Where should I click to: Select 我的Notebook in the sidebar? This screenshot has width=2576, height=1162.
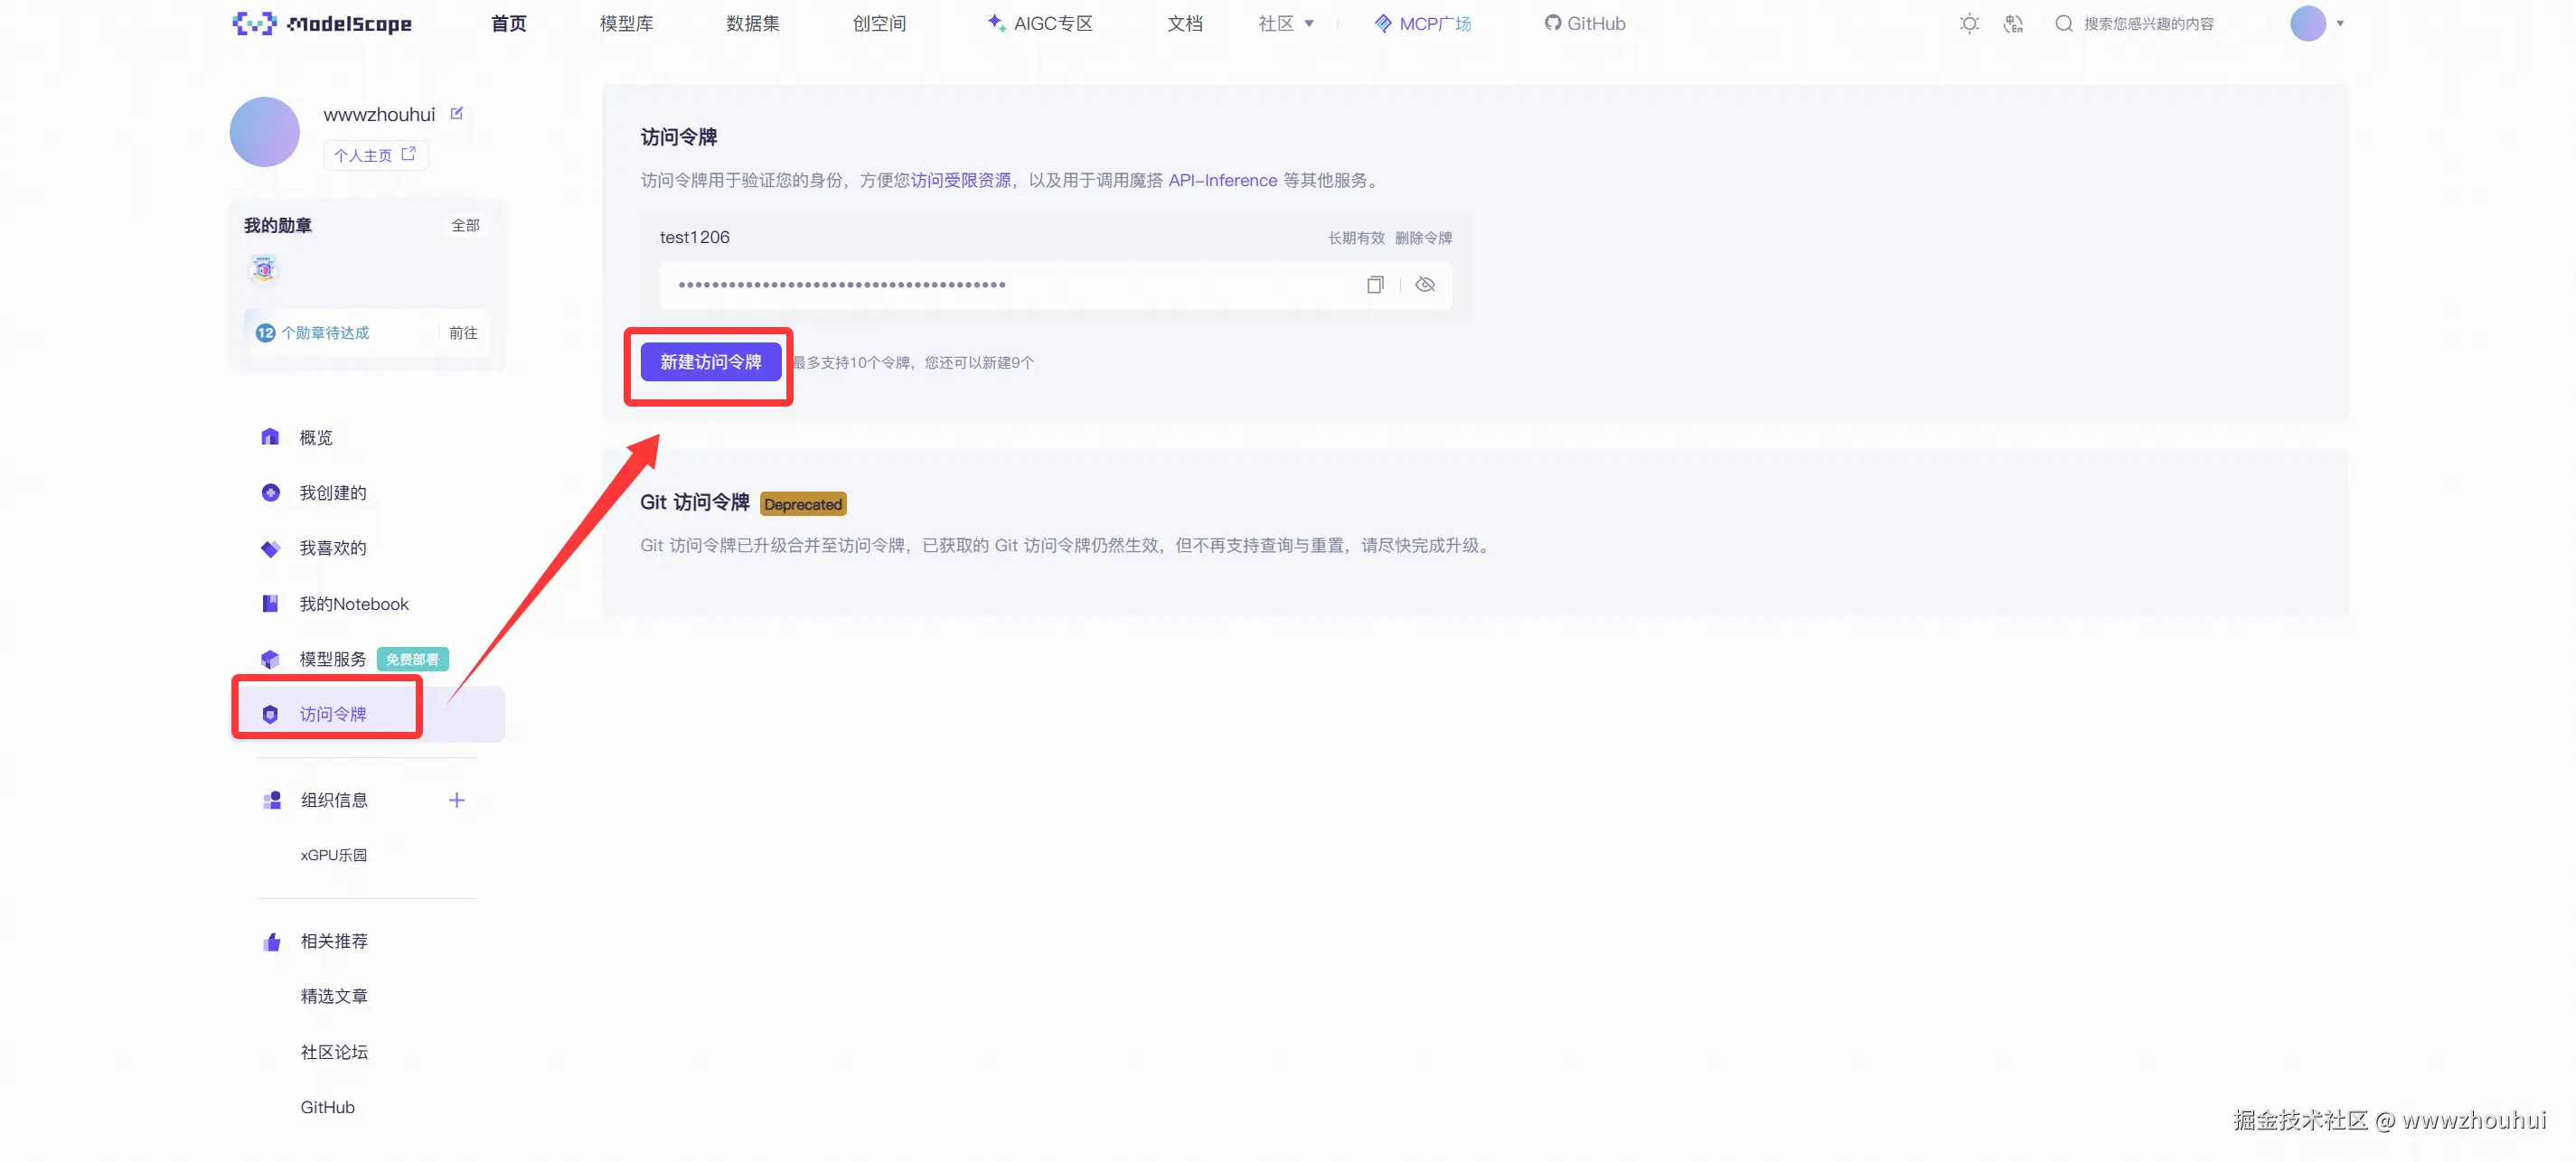click(x=354, y=603)
